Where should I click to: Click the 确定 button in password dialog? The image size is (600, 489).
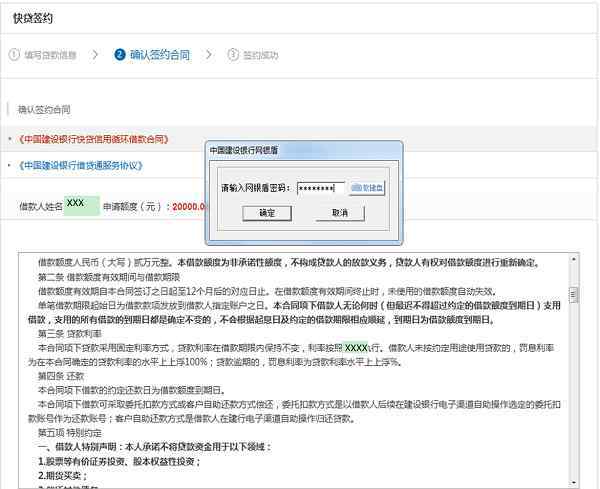tap(267, 213)
